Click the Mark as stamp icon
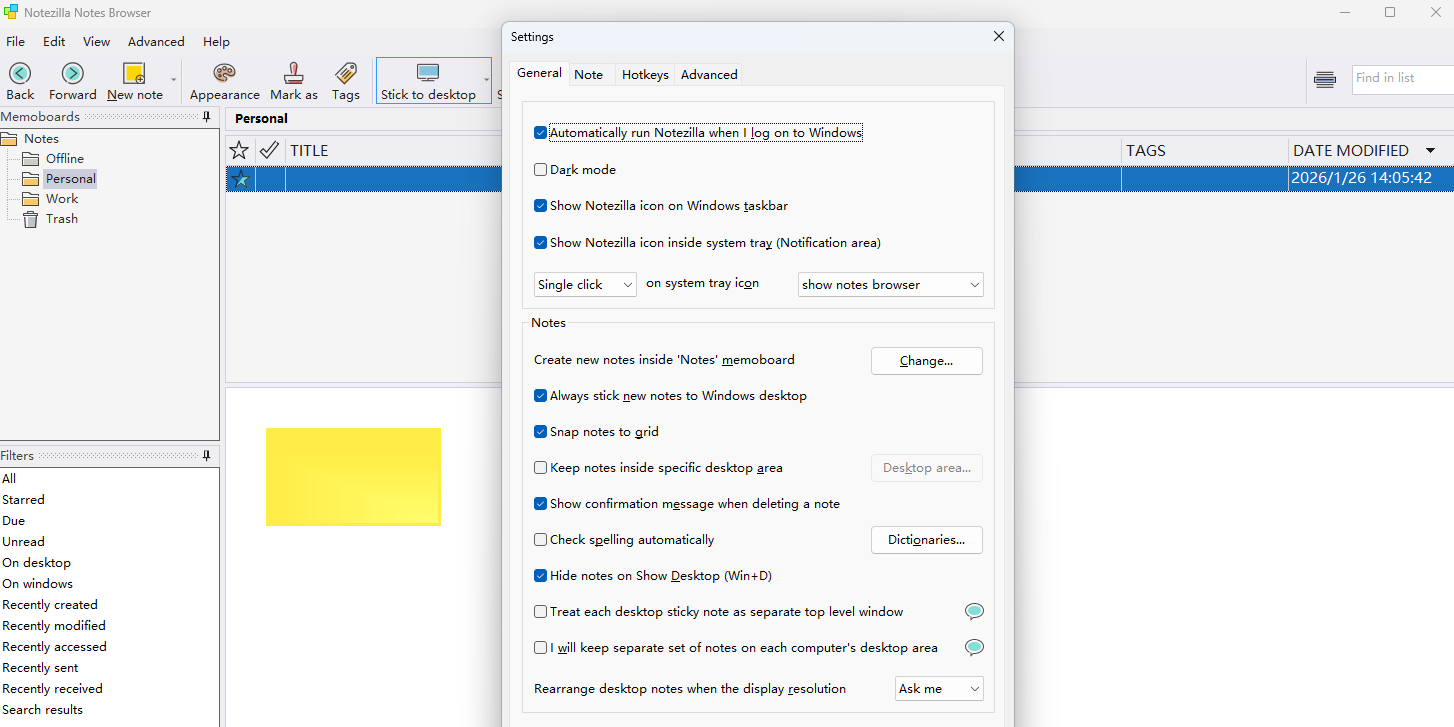Viewport: 1454px width, 727px height. pyautogui.click(x=294, y=73)
